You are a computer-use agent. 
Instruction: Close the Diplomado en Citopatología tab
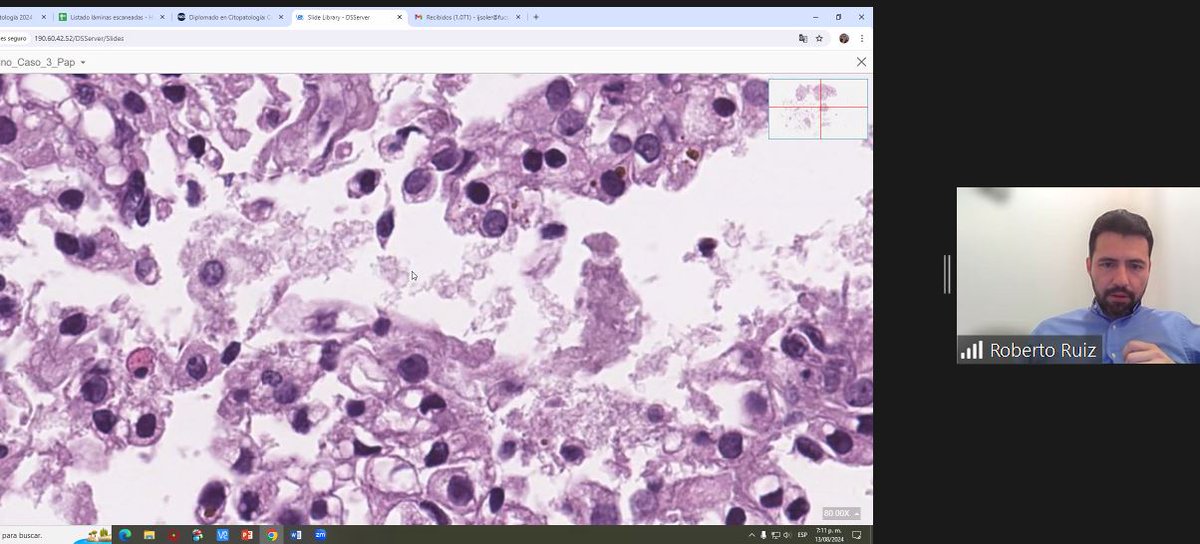281,17
